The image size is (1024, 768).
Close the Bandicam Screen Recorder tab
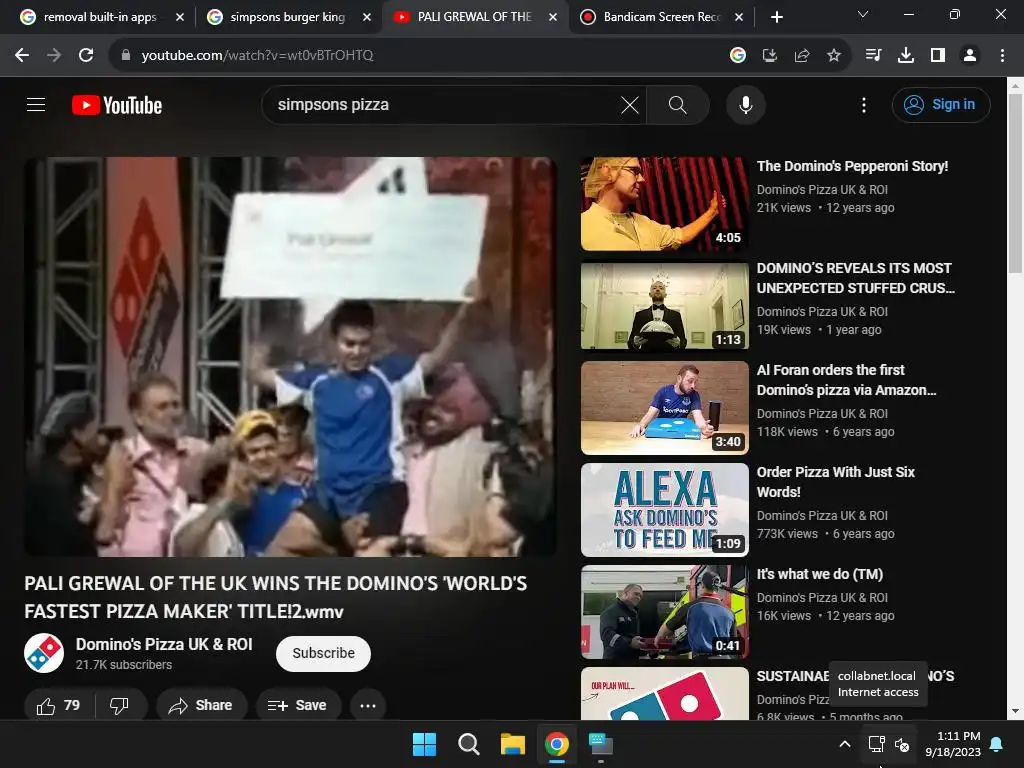739,17
